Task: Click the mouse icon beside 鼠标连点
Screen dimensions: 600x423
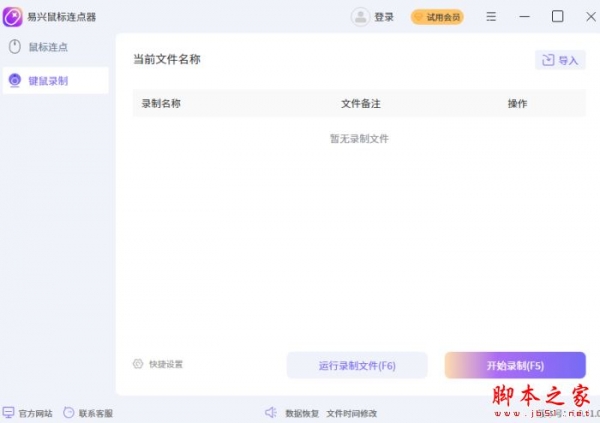Action: pos(15,47)
